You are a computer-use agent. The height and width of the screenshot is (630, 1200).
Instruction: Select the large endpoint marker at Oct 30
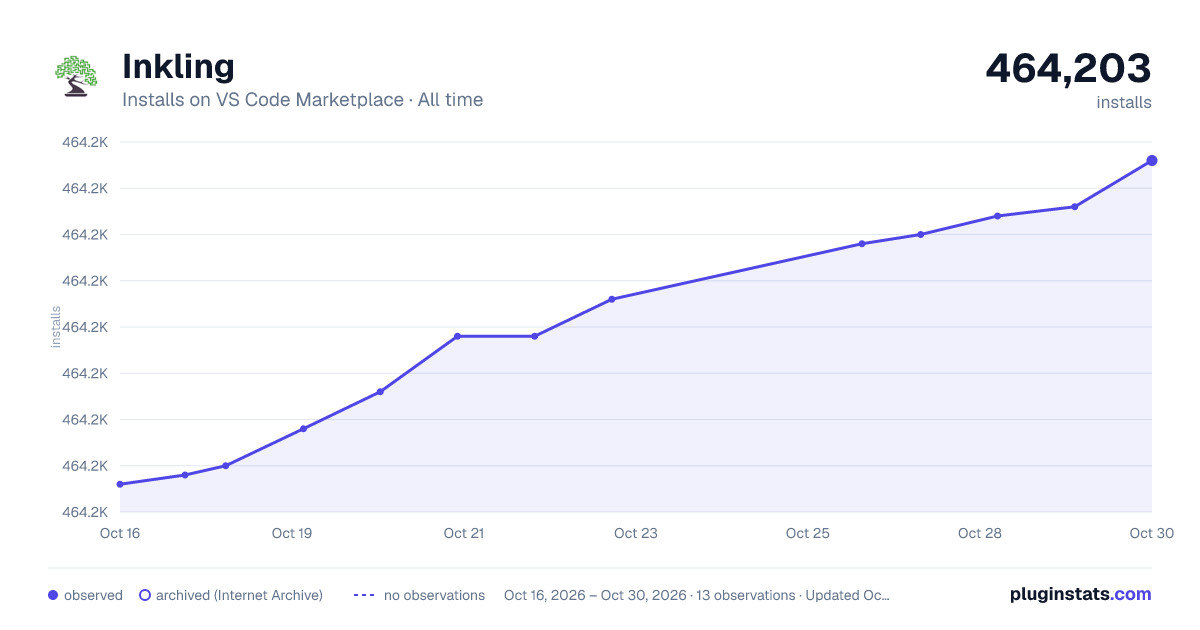pos(1152,160)
